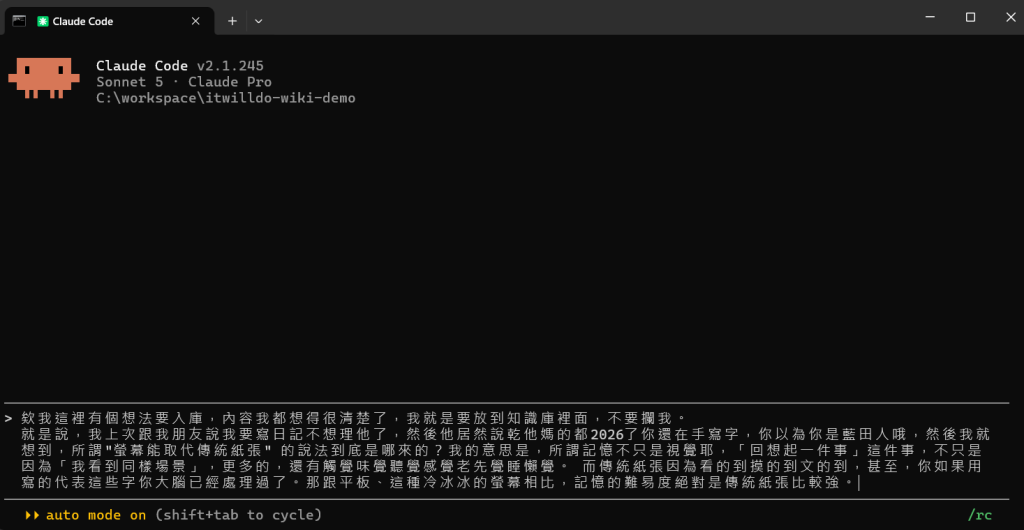Image resolution: width=1024 pixels, height=530 pixels.
Task: Click the double-arrow auto mode icon
Action: pyautogui.click(x=32, y=515)
